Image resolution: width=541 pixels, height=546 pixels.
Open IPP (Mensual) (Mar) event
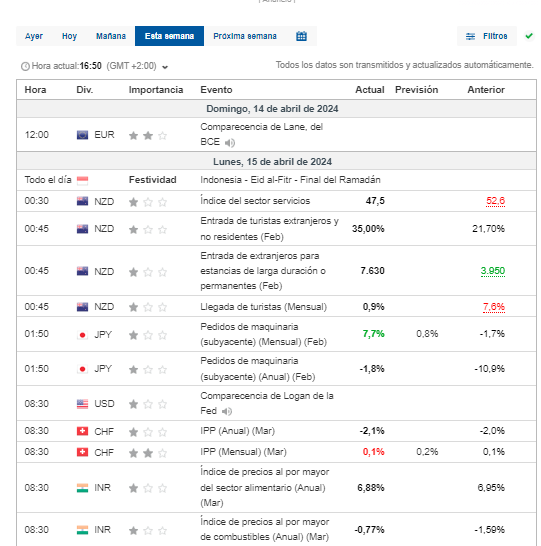[243, 452]
